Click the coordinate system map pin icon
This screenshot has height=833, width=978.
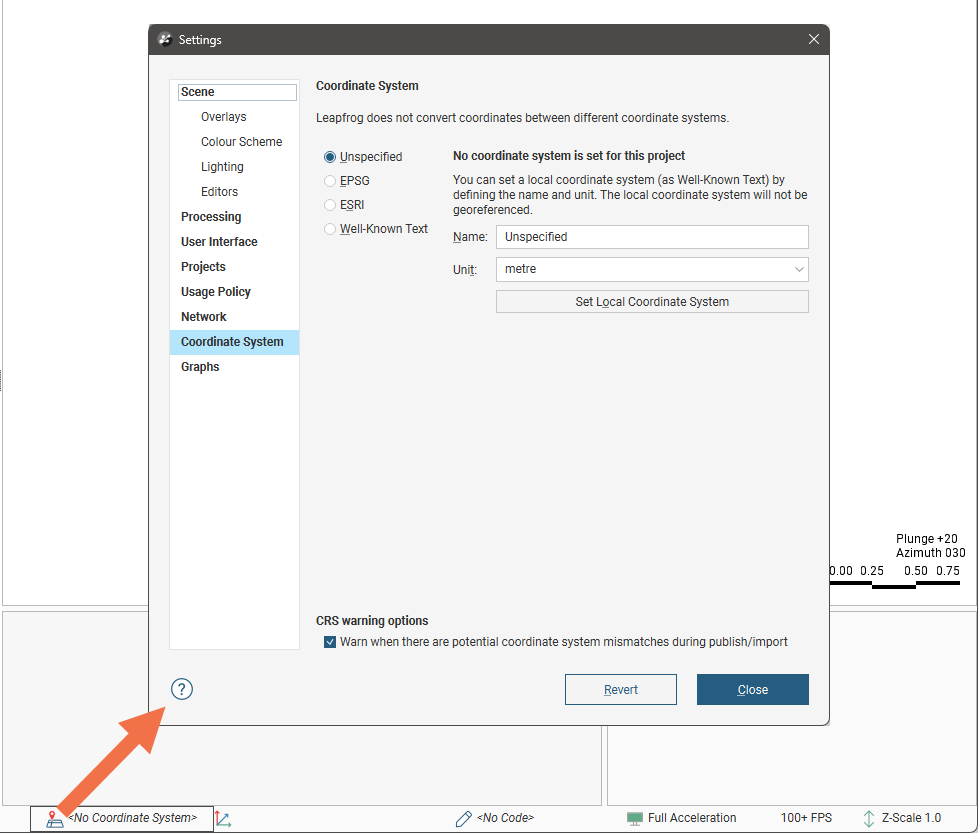point(55,819)
